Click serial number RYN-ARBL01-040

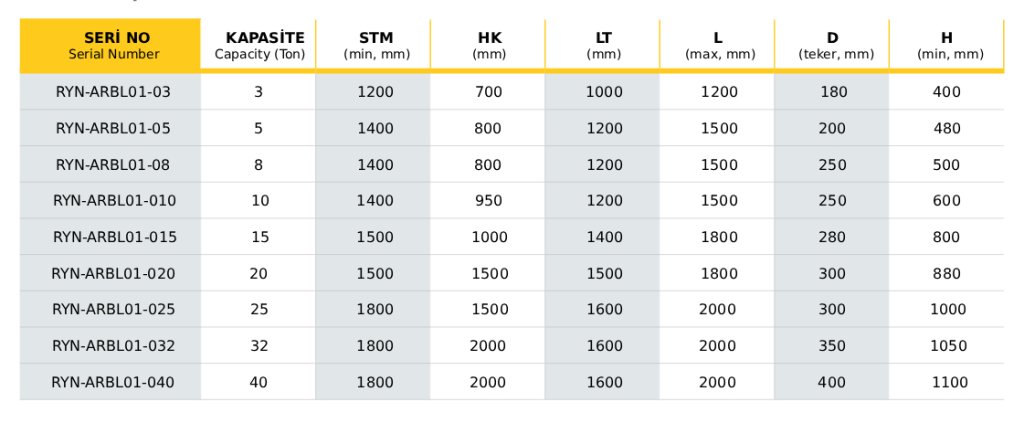pyautogui.click(x=113, y=382)
